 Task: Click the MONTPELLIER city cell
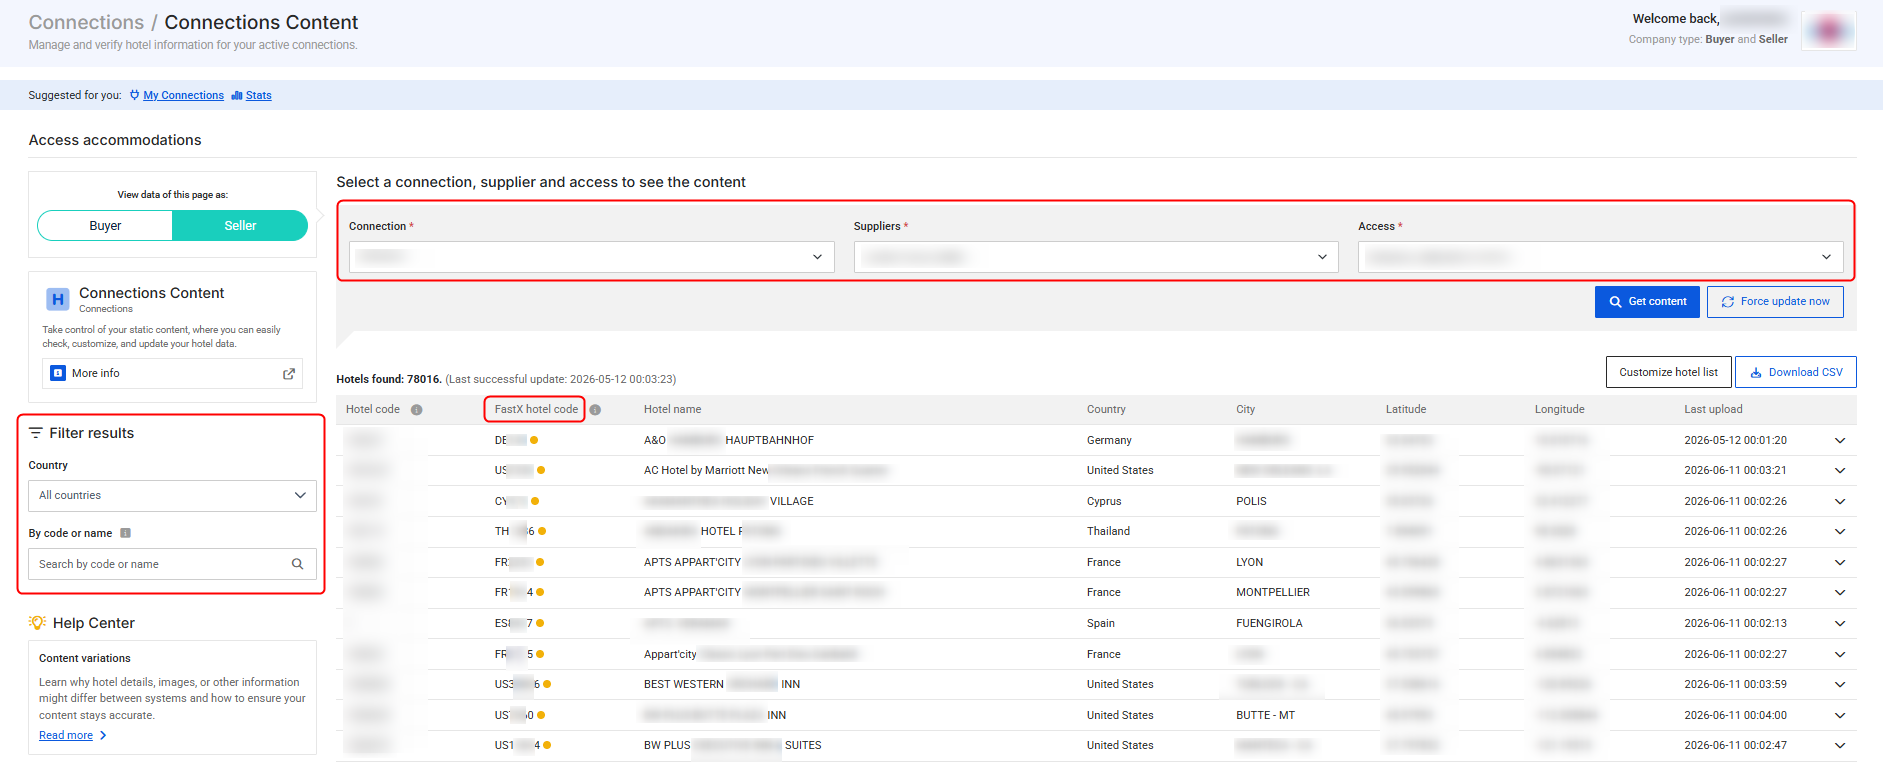pyautogui.click(x=1273, y=592)
